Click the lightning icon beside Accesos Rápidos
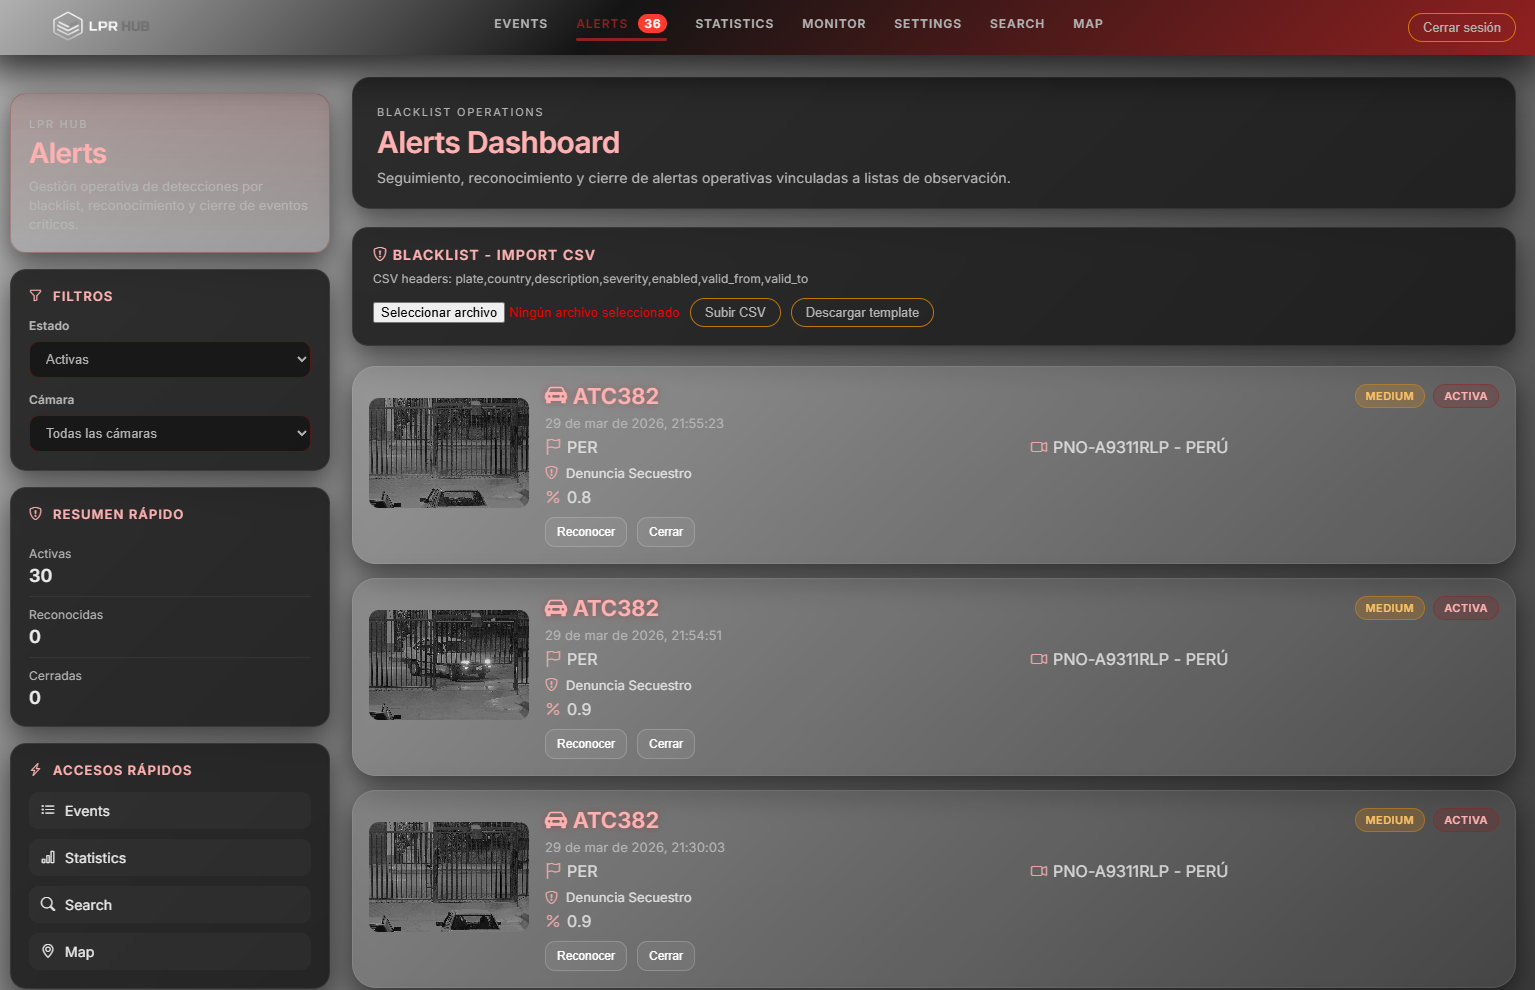The image size is (1535, 990). point(36,770)
